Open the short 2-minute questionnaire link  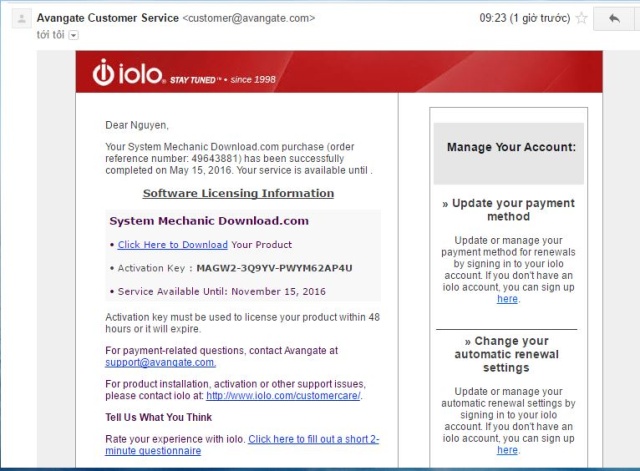pyautogui.click(x=242, y=445)
